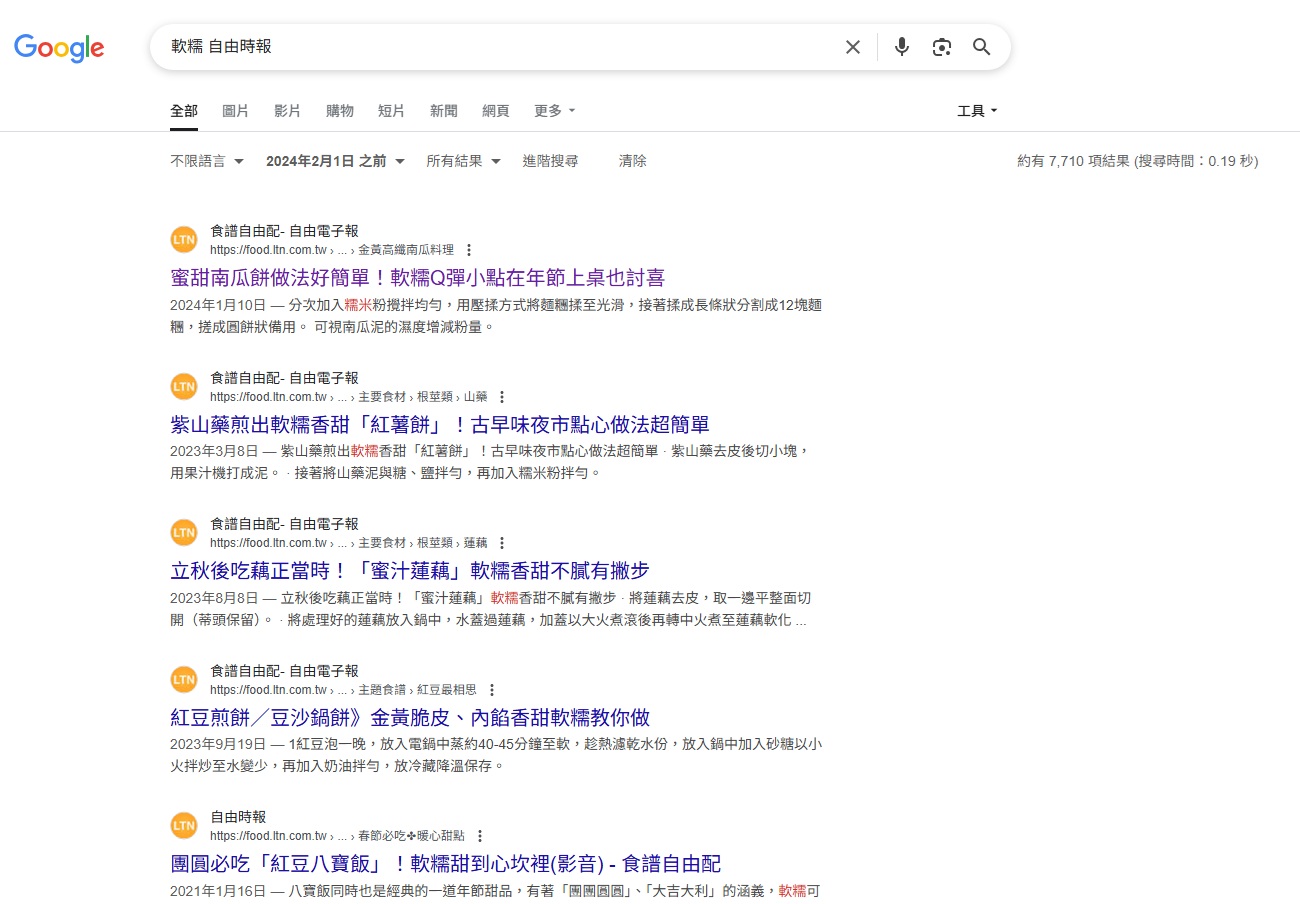Viewport: 1300px width, 904px height.
Task: Click snippet dated 2023年3月8日
Action: [x=489, y=462]
